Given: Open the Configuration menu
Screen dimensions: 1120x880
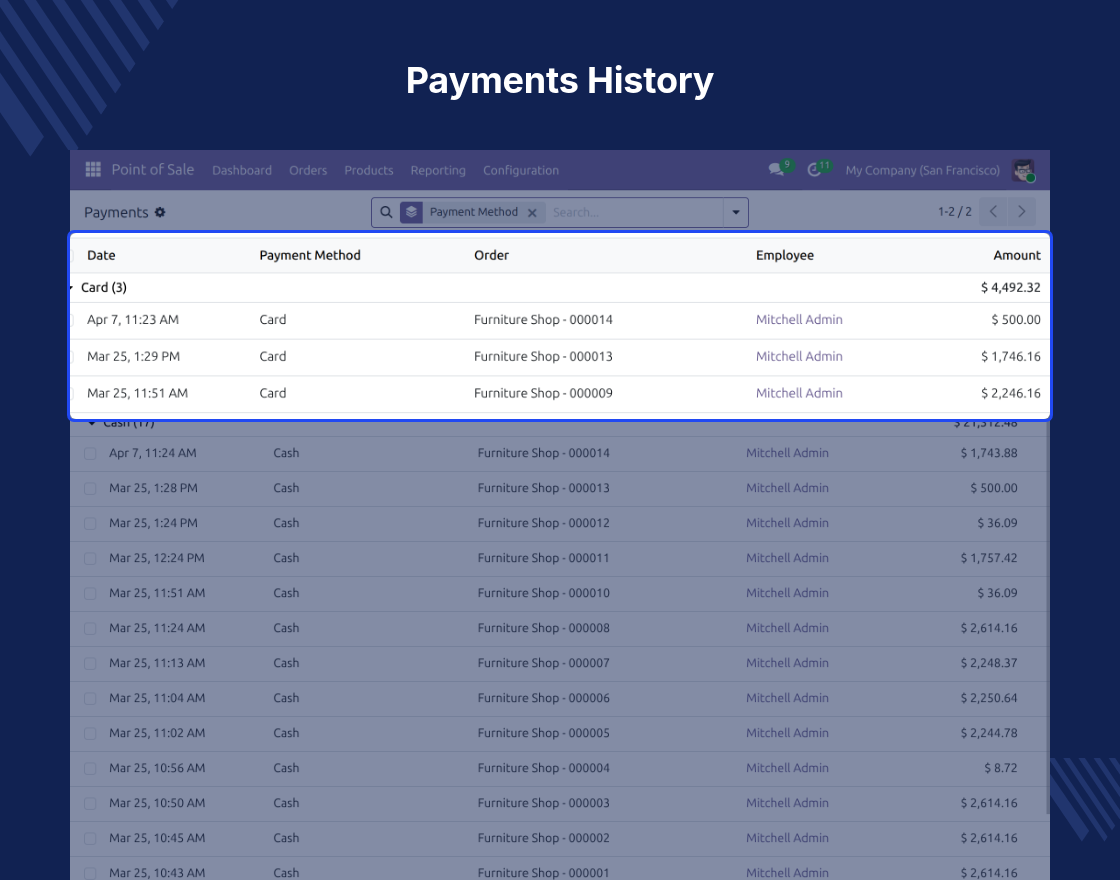Looking at the screenshot, I should (521, 170).
